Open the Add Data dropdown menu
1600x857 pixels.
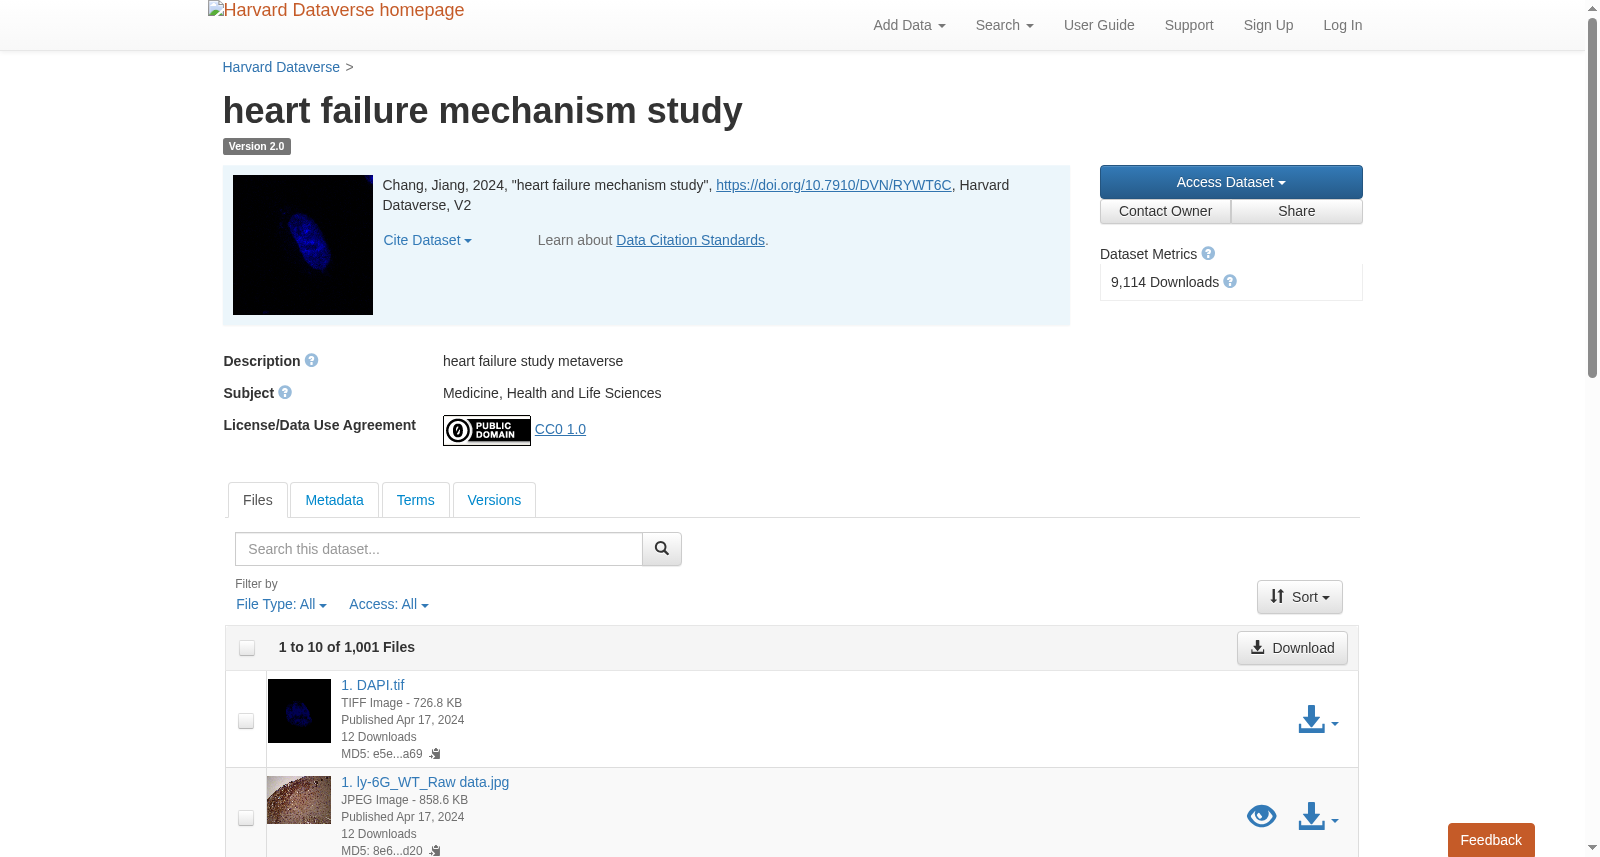click(x=909, y=25)
